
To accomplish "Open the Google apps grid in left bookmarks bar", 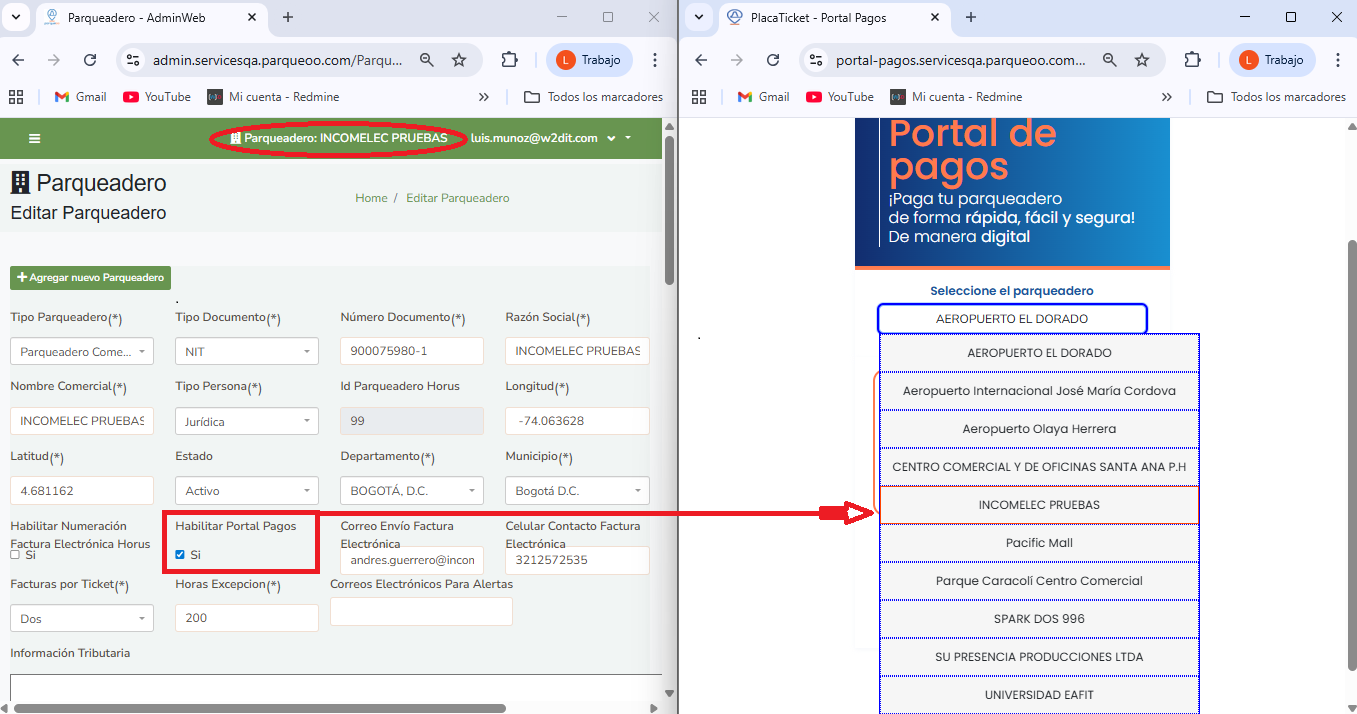I will tap(16, 97).
